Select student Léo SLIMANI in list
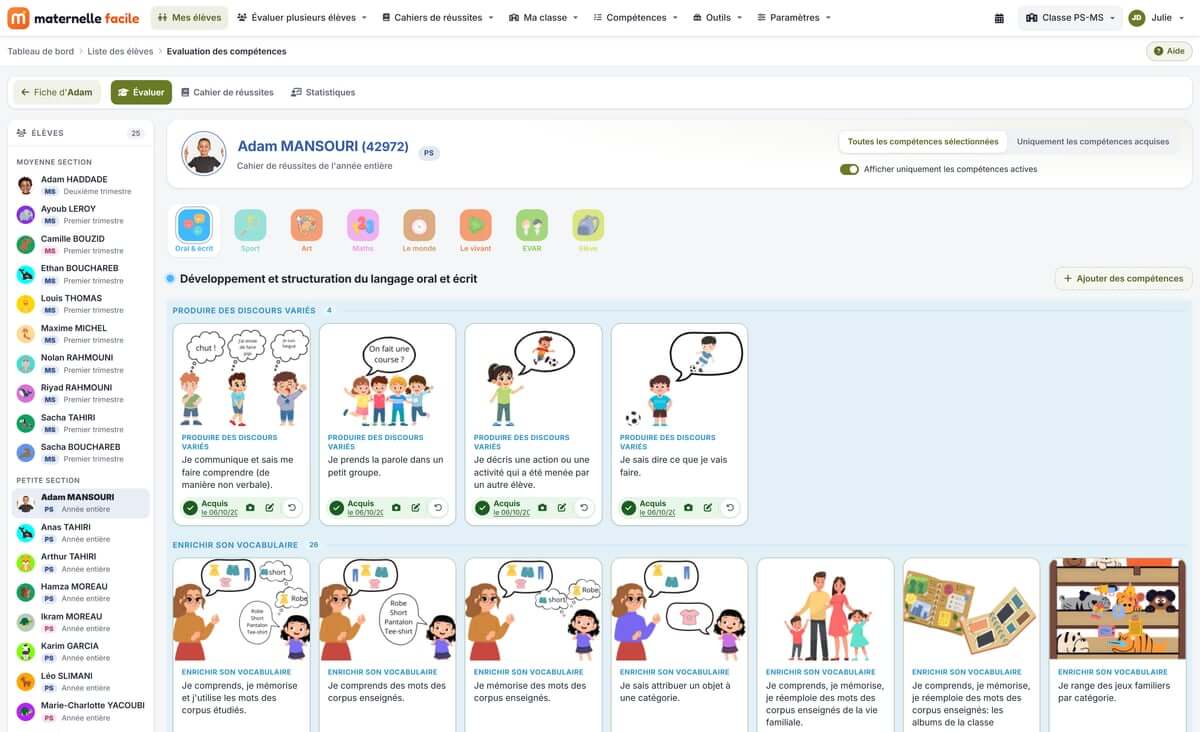The image size is (1200, 732). (x=81, y=681)
